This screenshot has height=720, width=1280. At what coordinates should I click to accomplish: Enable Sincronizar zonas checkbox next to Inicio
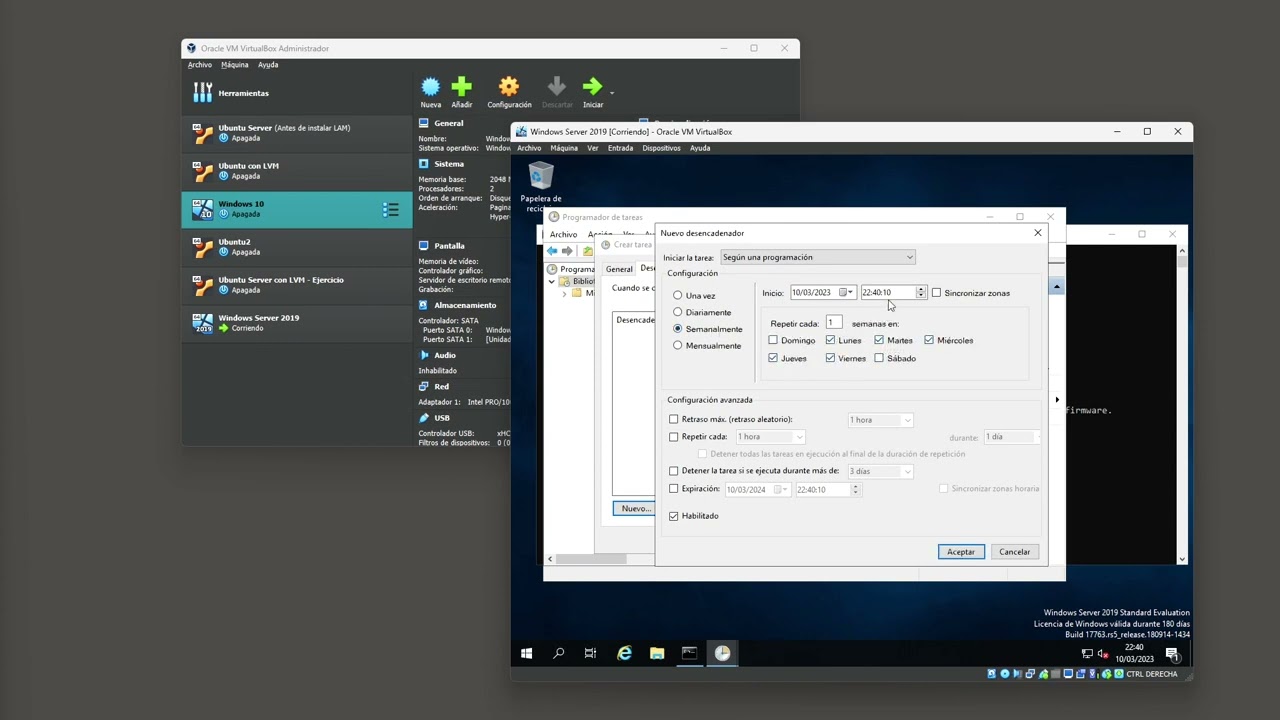[936, 293]
